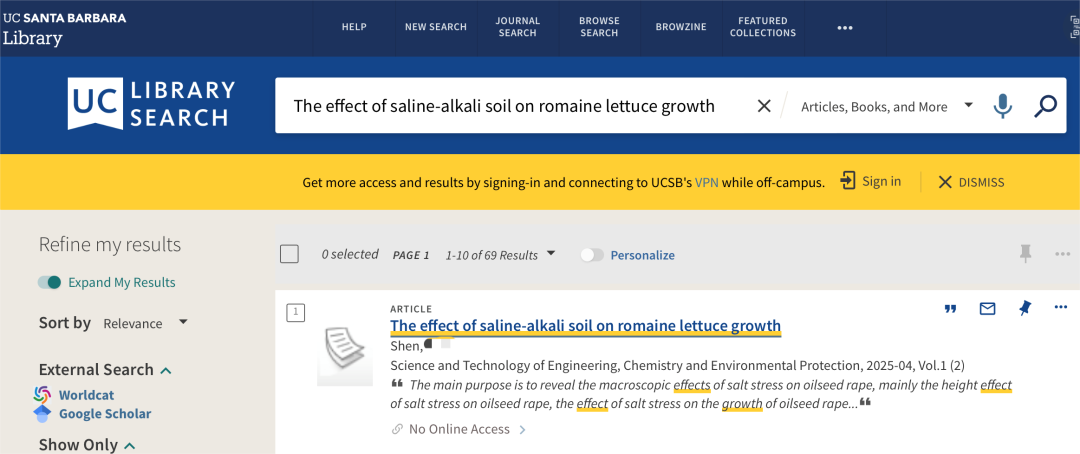Open the more actions ellipsis for result 1
Viewport: 1080px width, 454px height.
tap(1061, 307)
